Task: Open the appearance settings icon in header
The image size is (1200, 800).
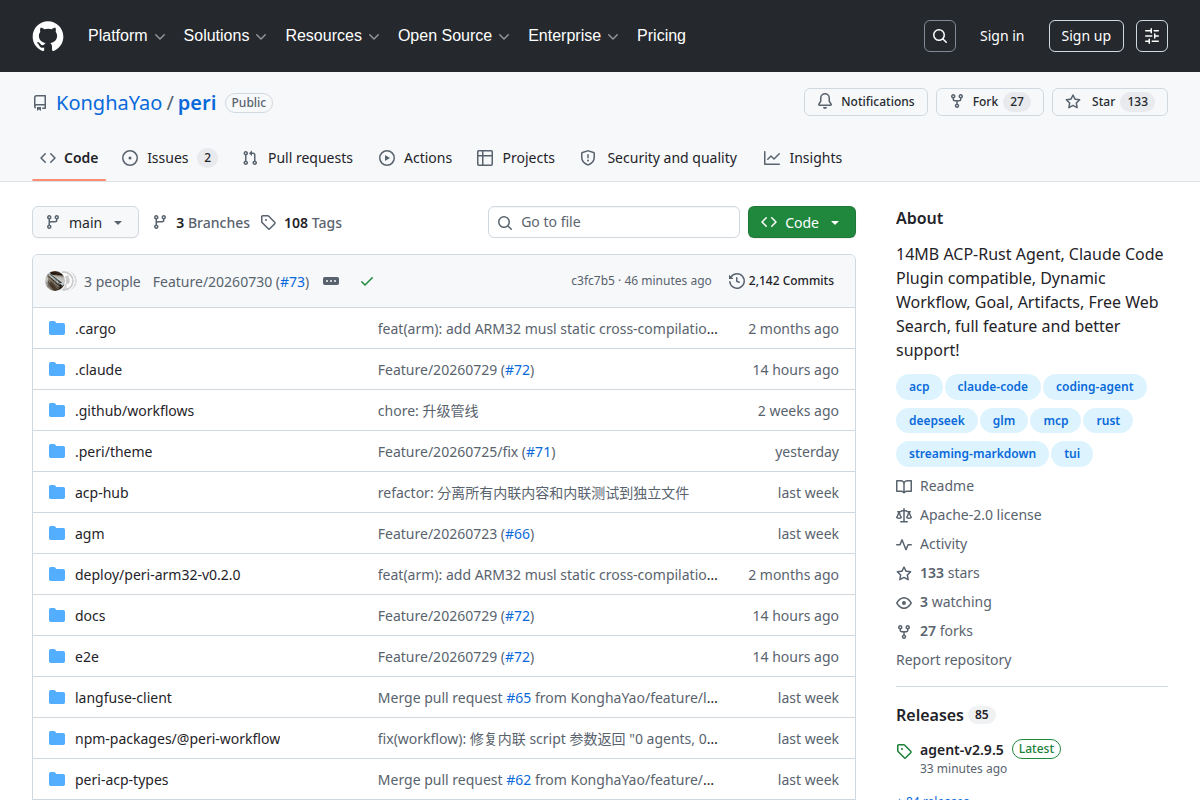Action: pyautogui.click(x=1152, y=36)
